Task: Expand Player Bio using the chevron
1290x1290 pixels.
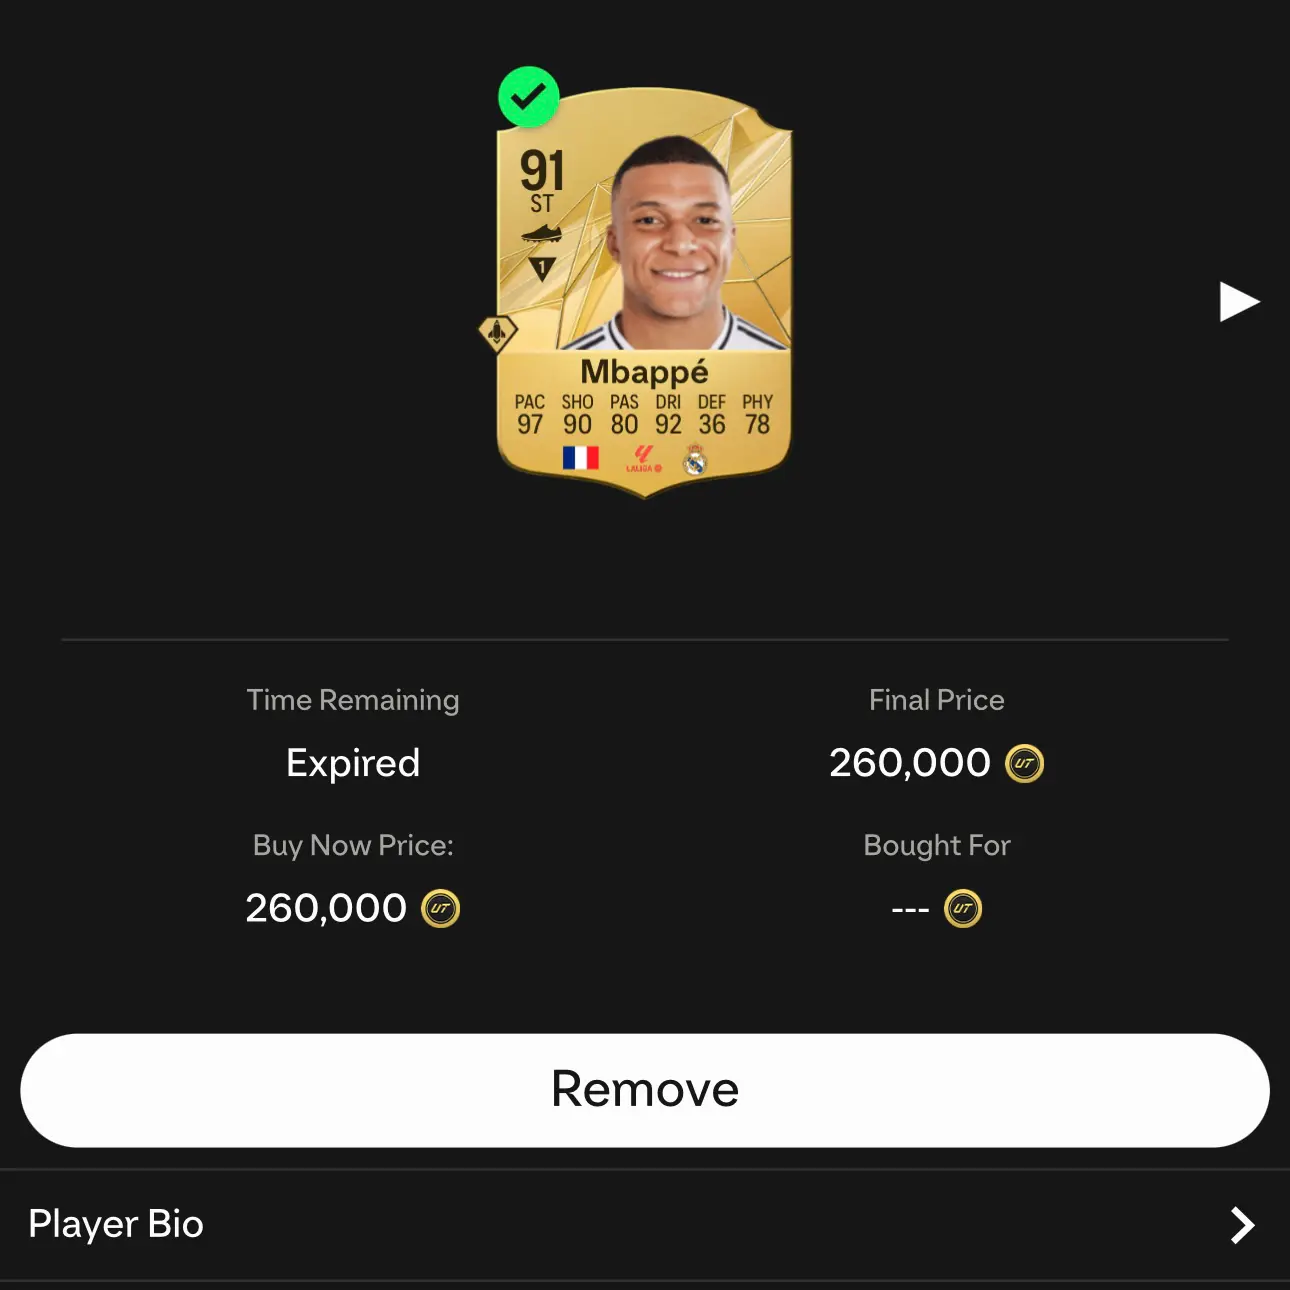Action: coord(1242,1225)
